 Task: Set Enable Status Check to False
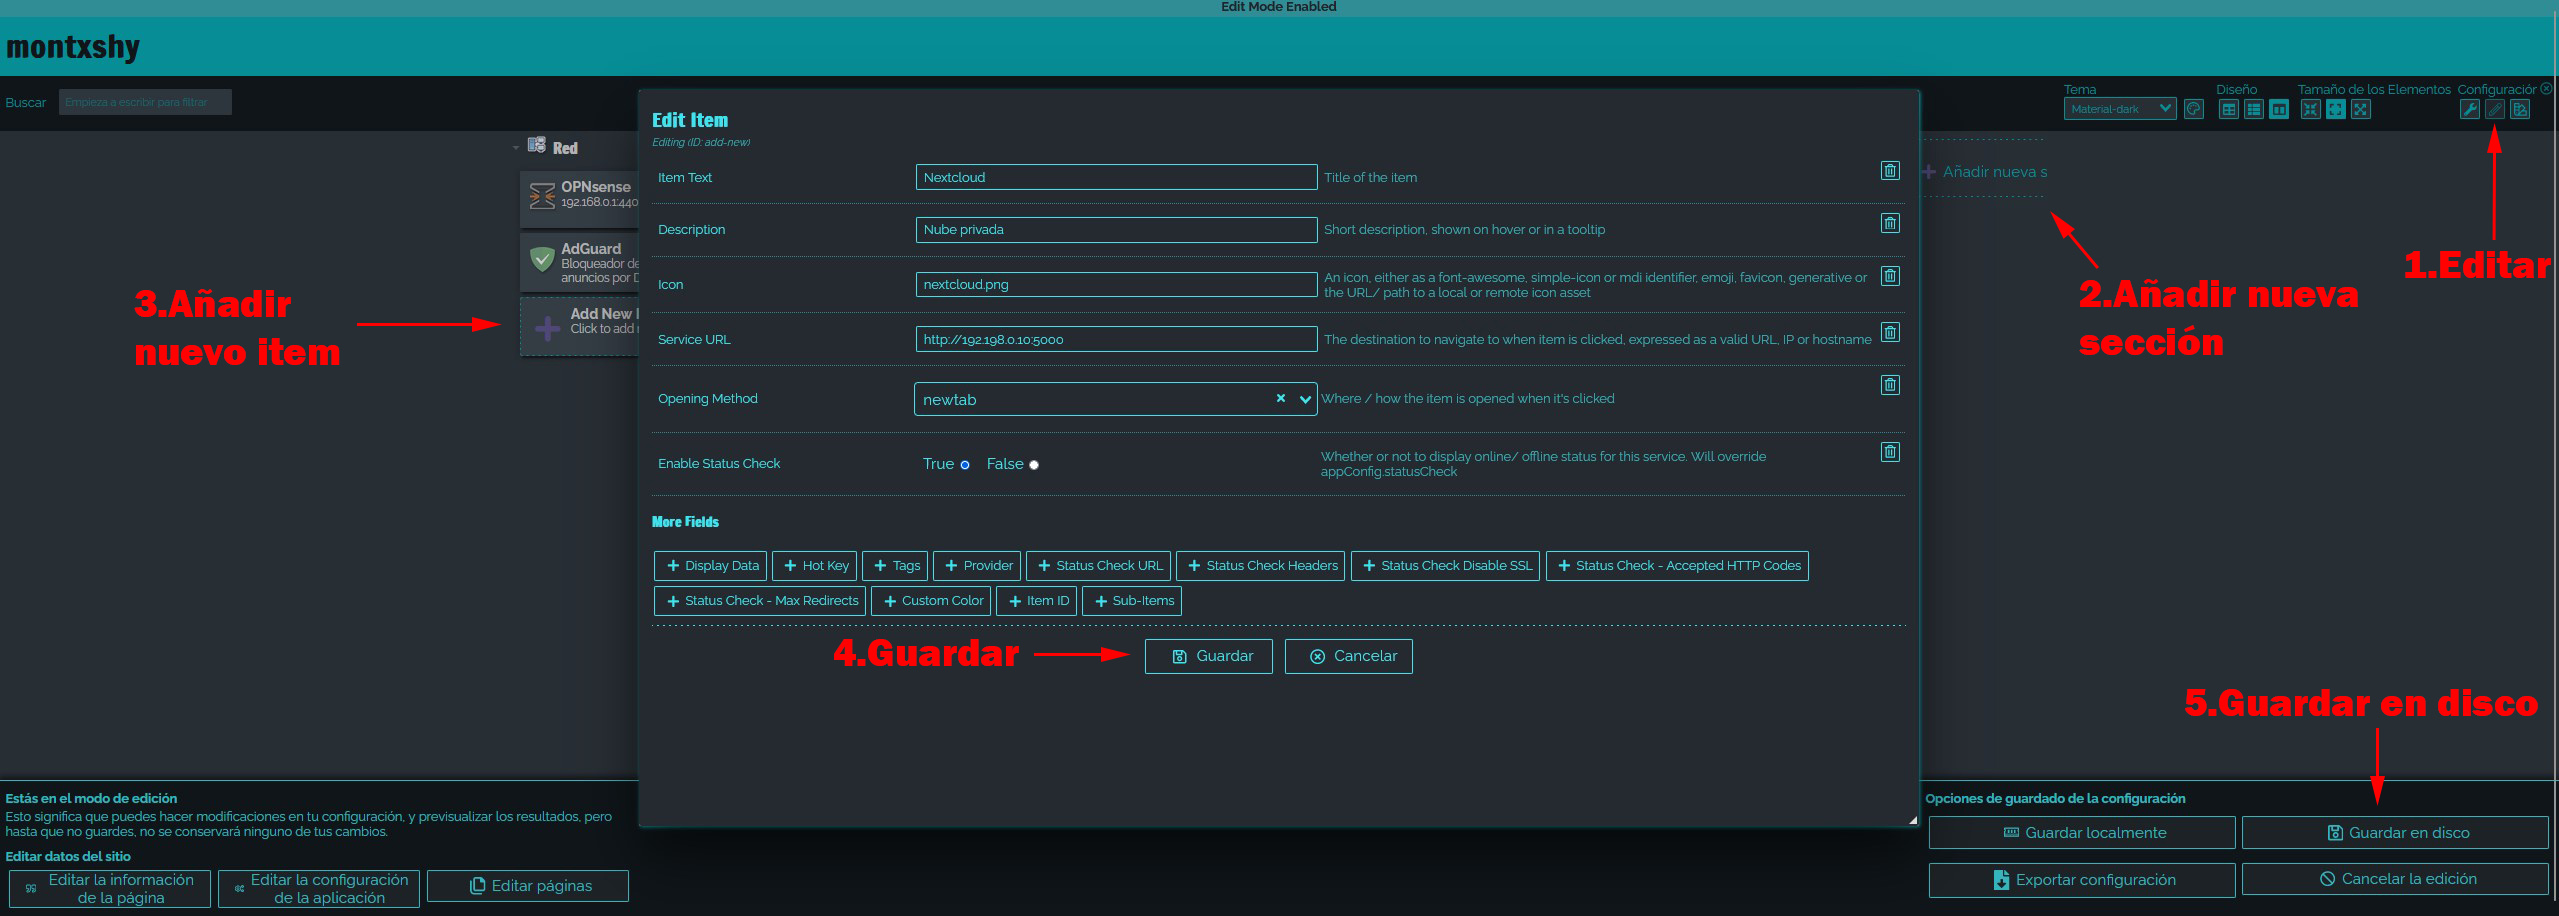1034,465
